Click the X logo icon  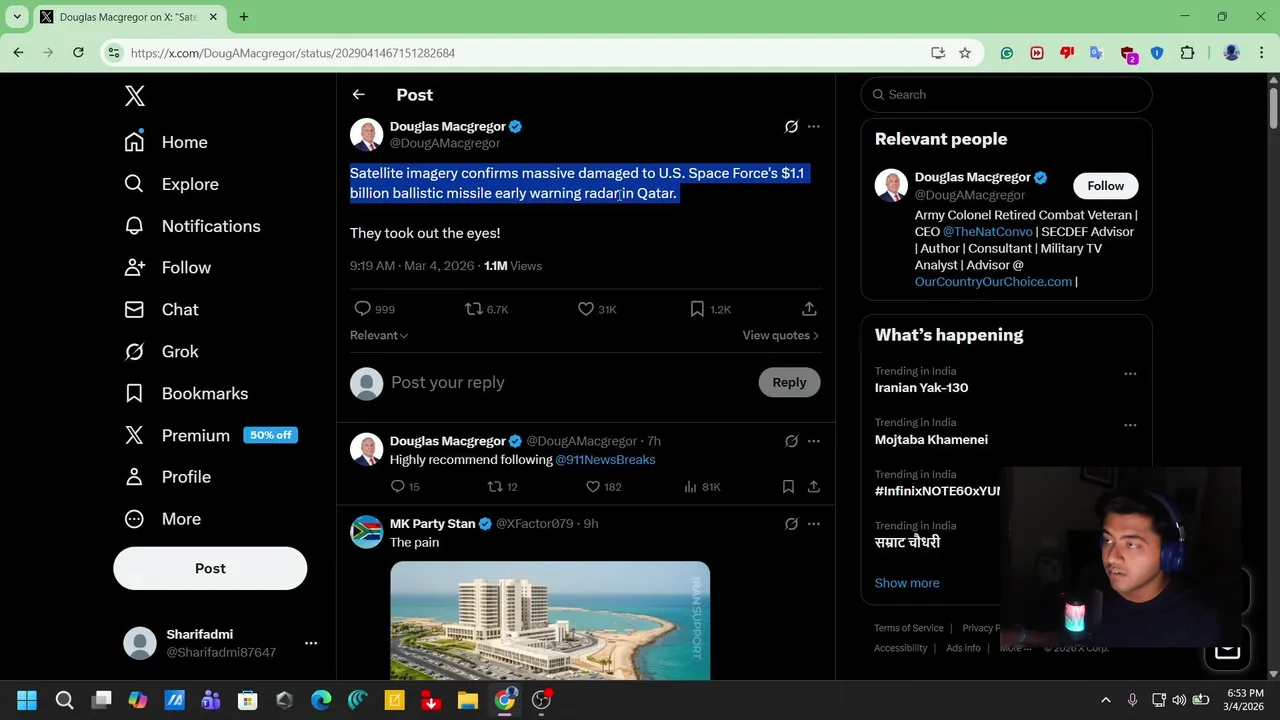click(135, 96)
